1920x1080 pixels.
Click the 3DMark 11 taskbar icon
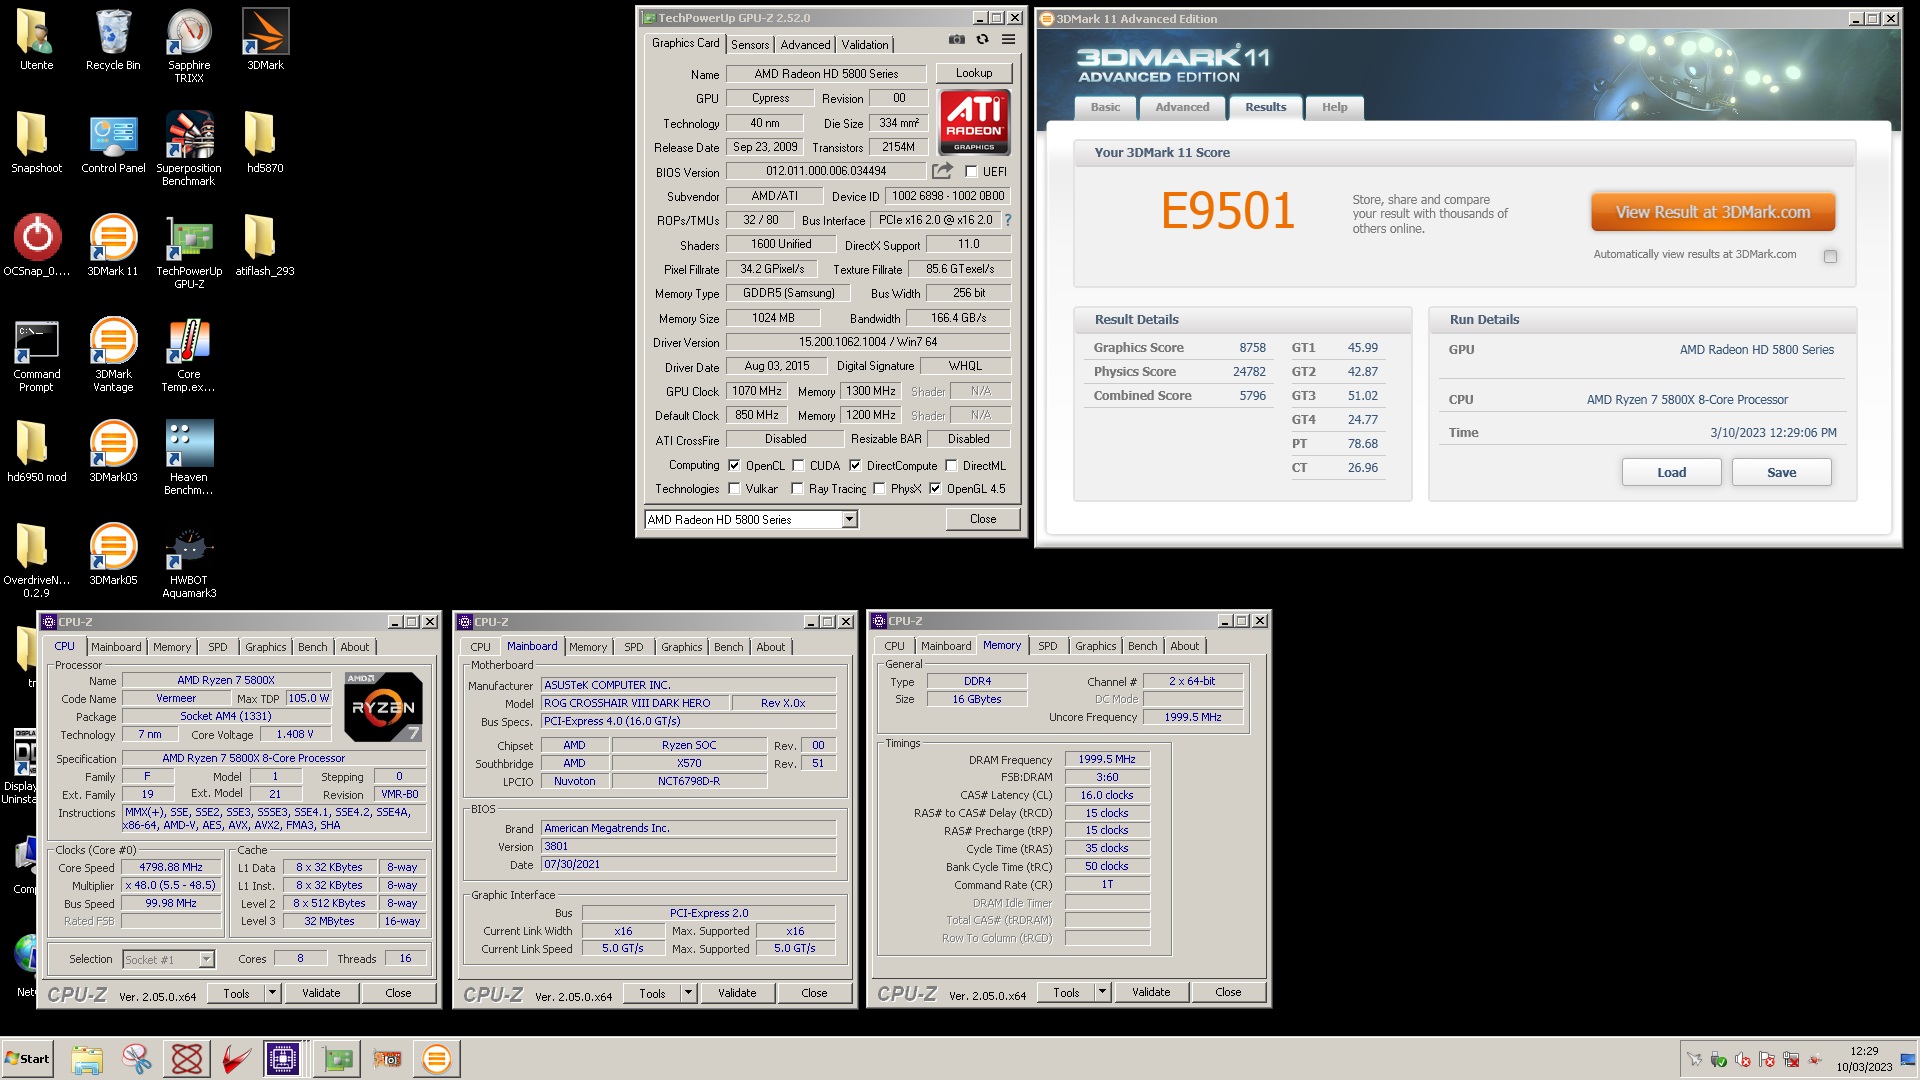pyautogui.click(x=437, y=1058)
